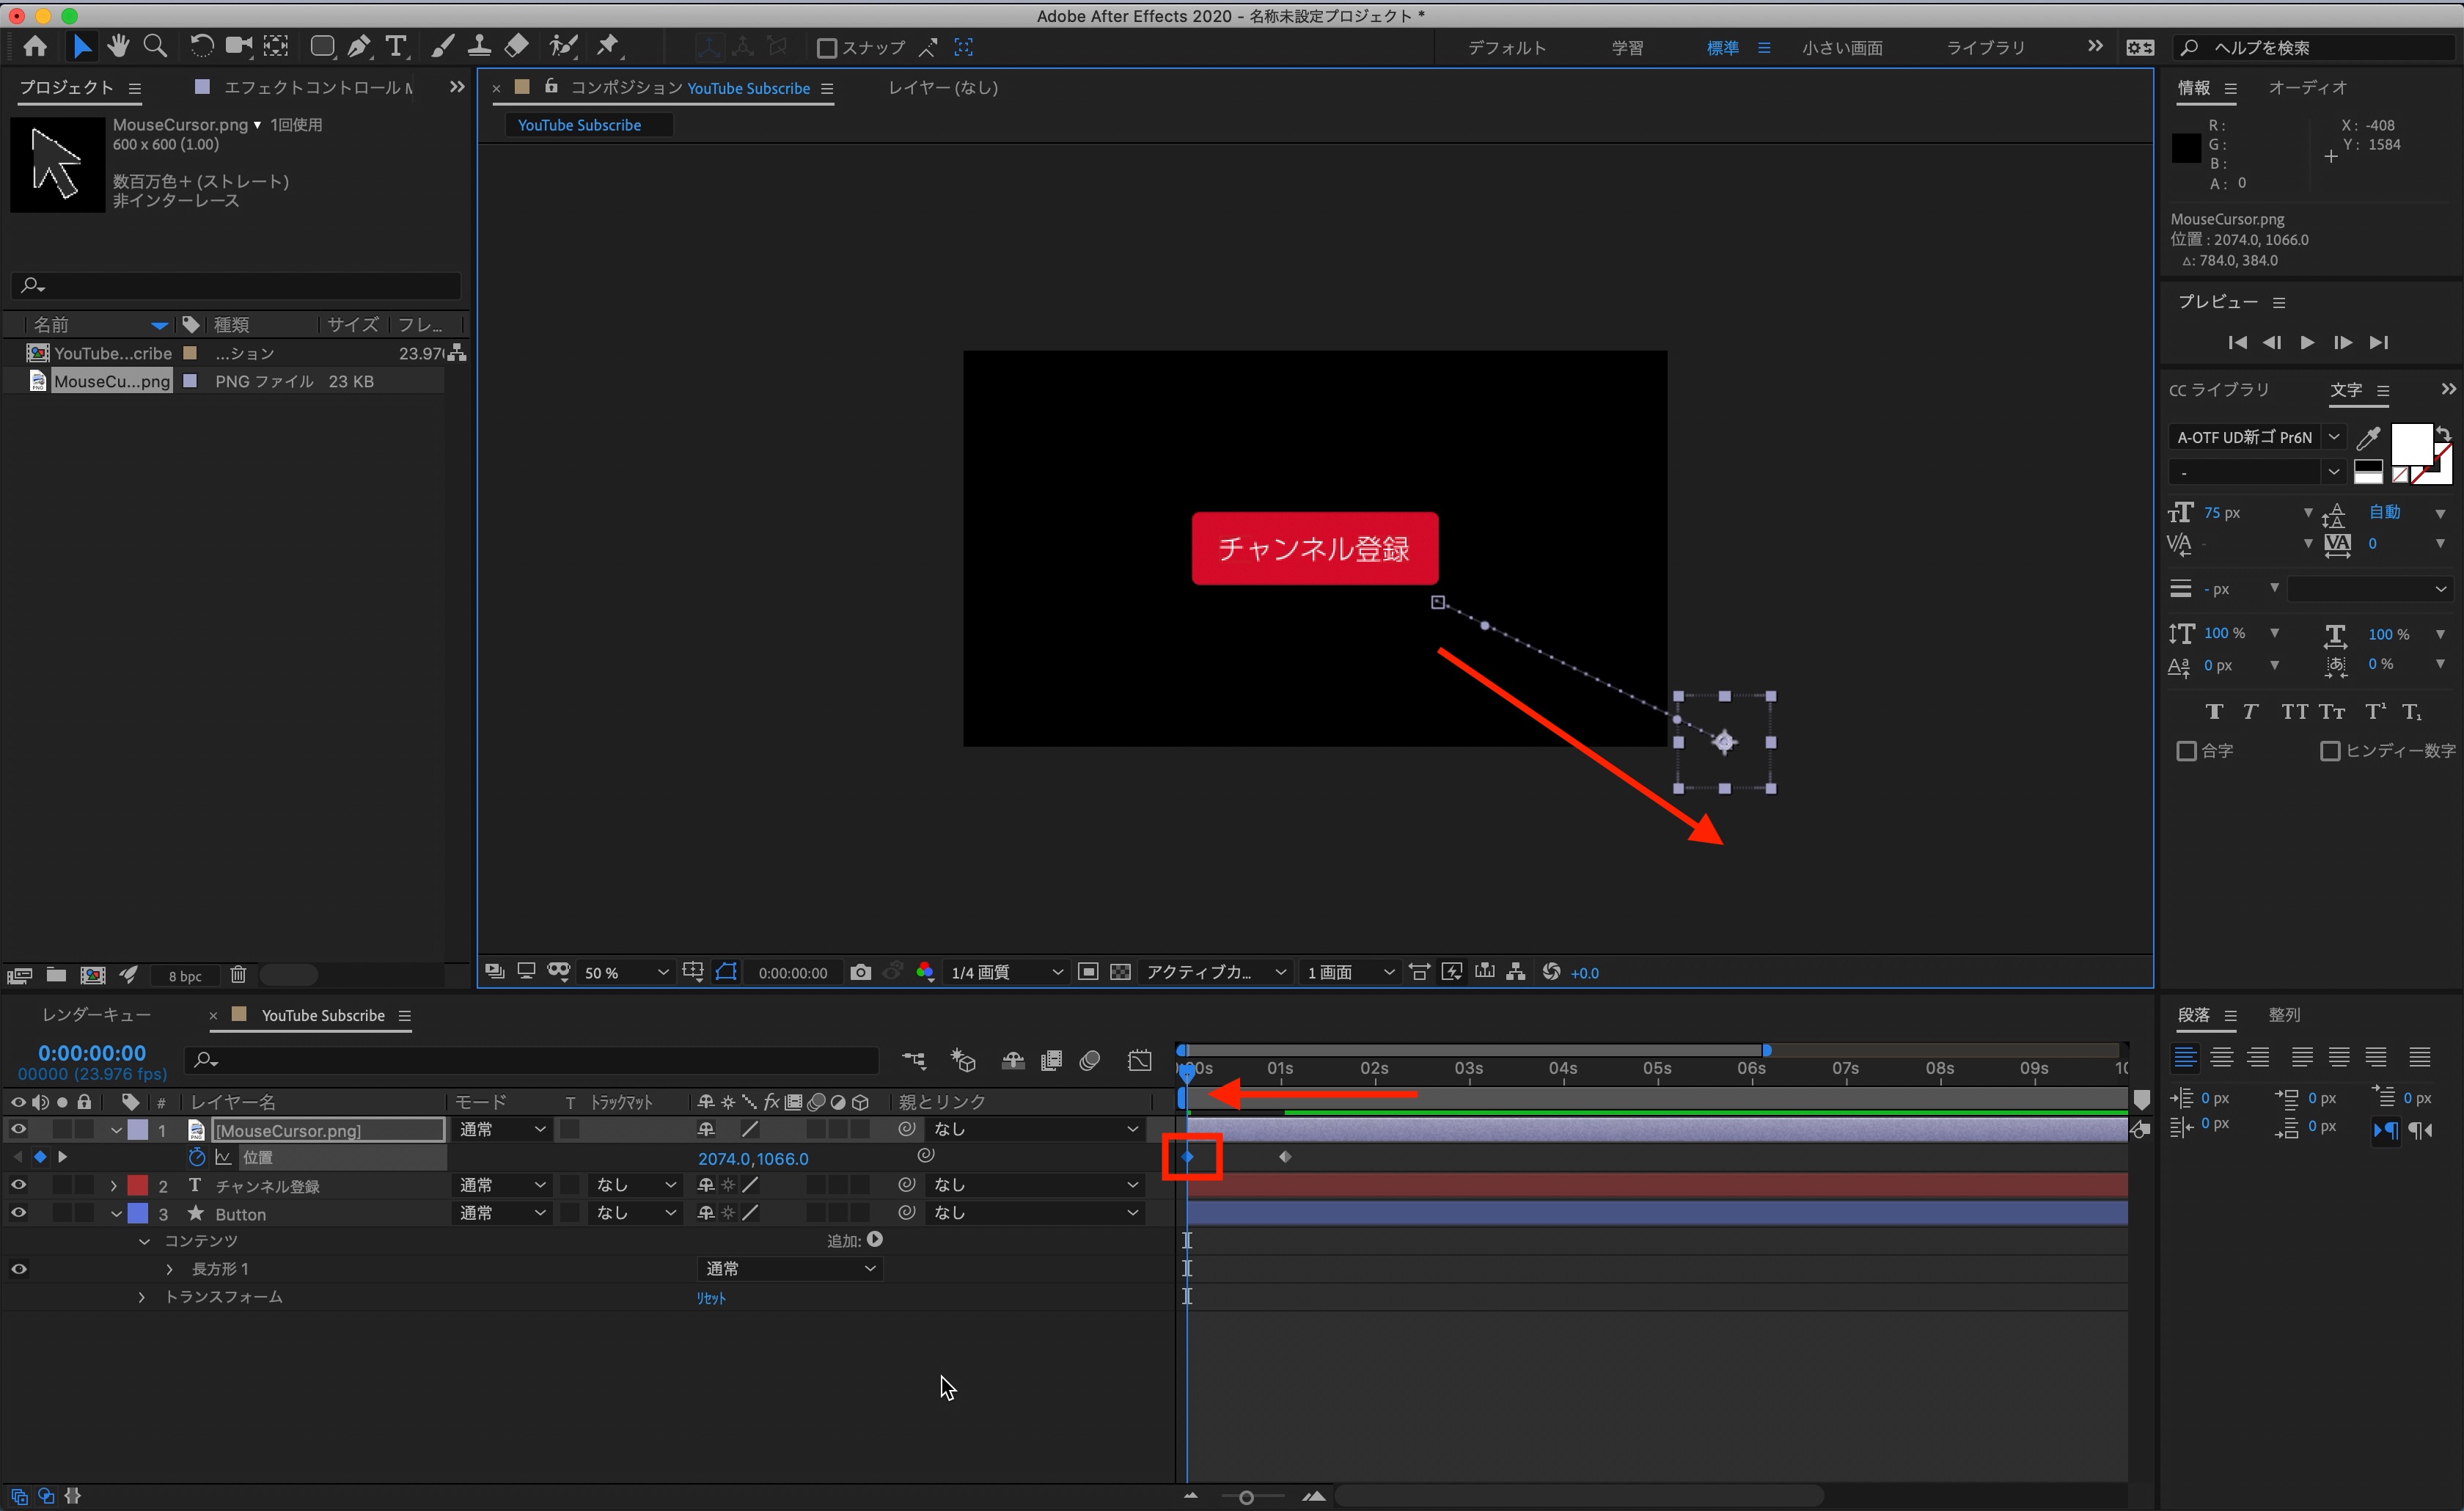
Task: Enable the 合字 checkbox
Action: tap(2187, 751)
